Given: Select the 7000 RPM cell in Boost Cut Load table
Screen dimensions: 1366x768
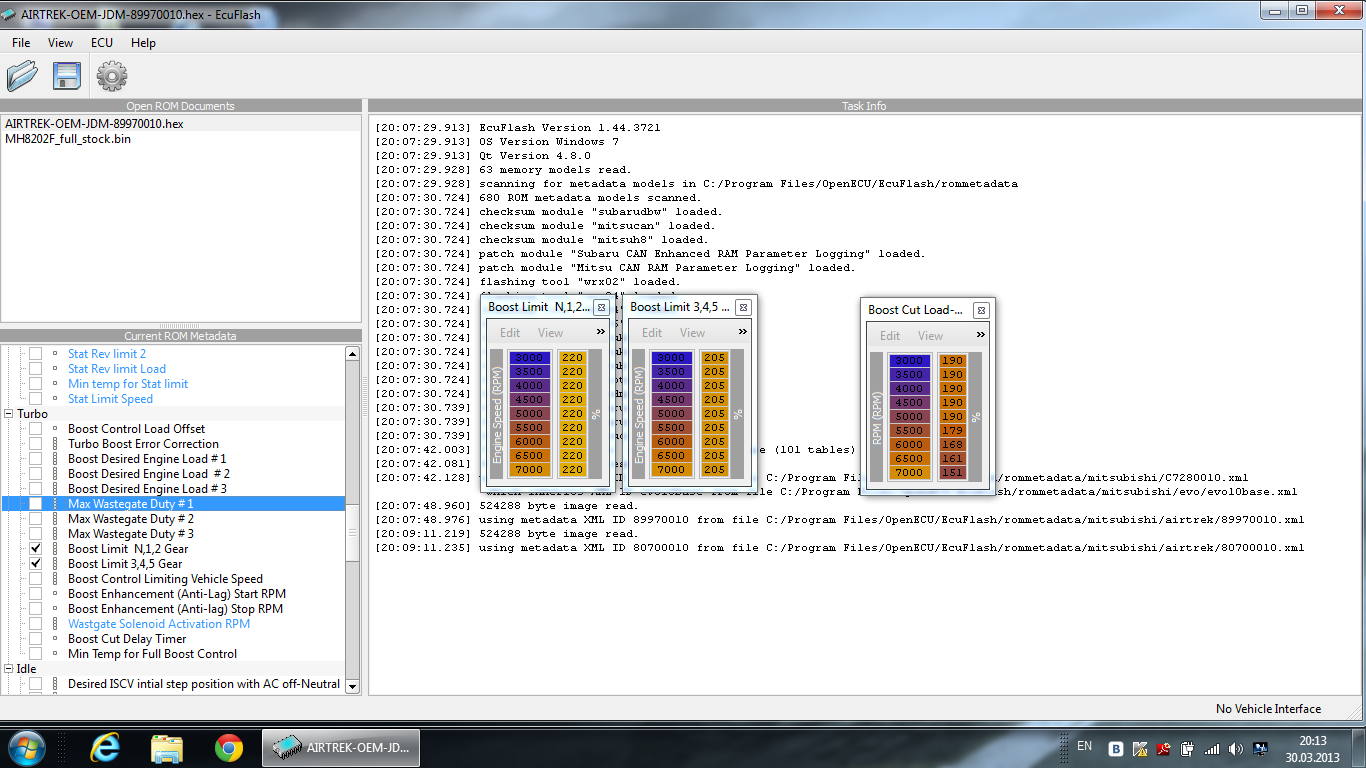Looking at the screenshot, I should click(x=909, y=473).
